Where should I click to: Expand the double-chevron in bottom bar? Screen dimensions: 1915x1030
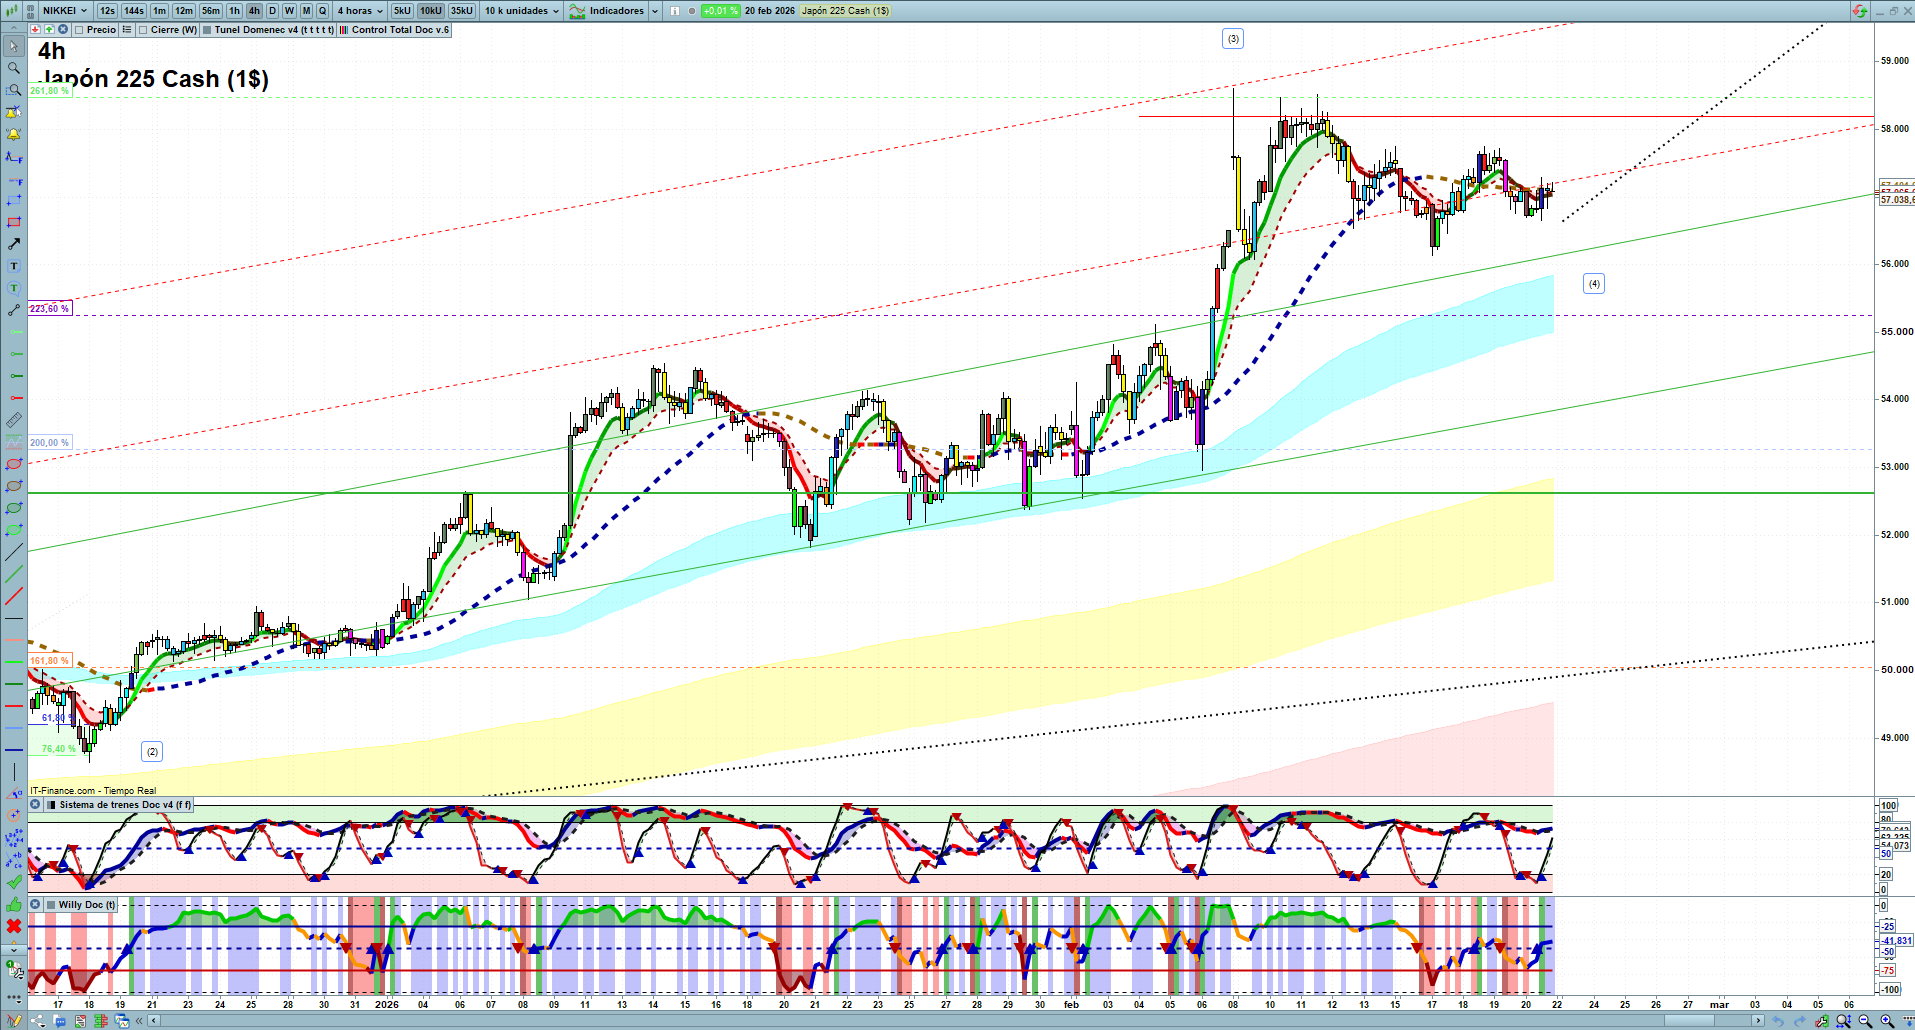tap(140, 1021)
